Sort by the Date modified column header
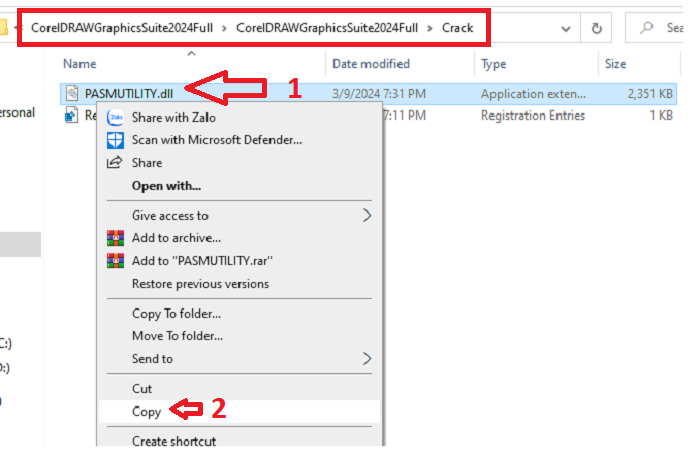This screenshot has height=456, width=700. coord(371,64)
